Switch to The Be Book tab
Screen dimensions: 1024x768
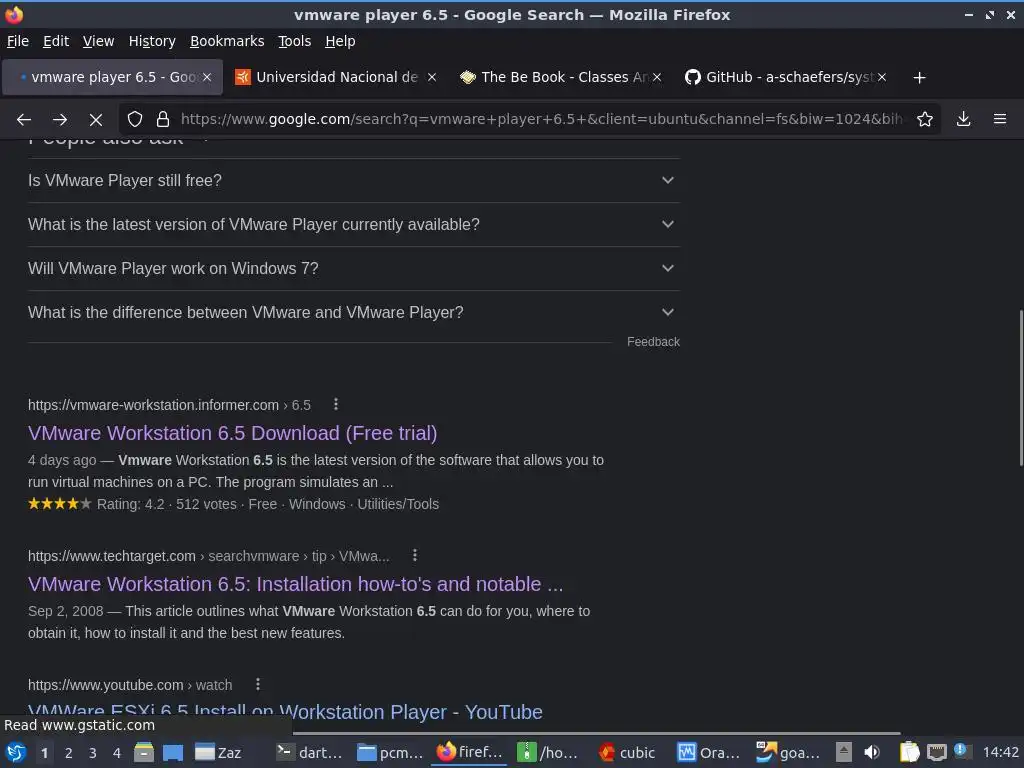click(560, 77)
